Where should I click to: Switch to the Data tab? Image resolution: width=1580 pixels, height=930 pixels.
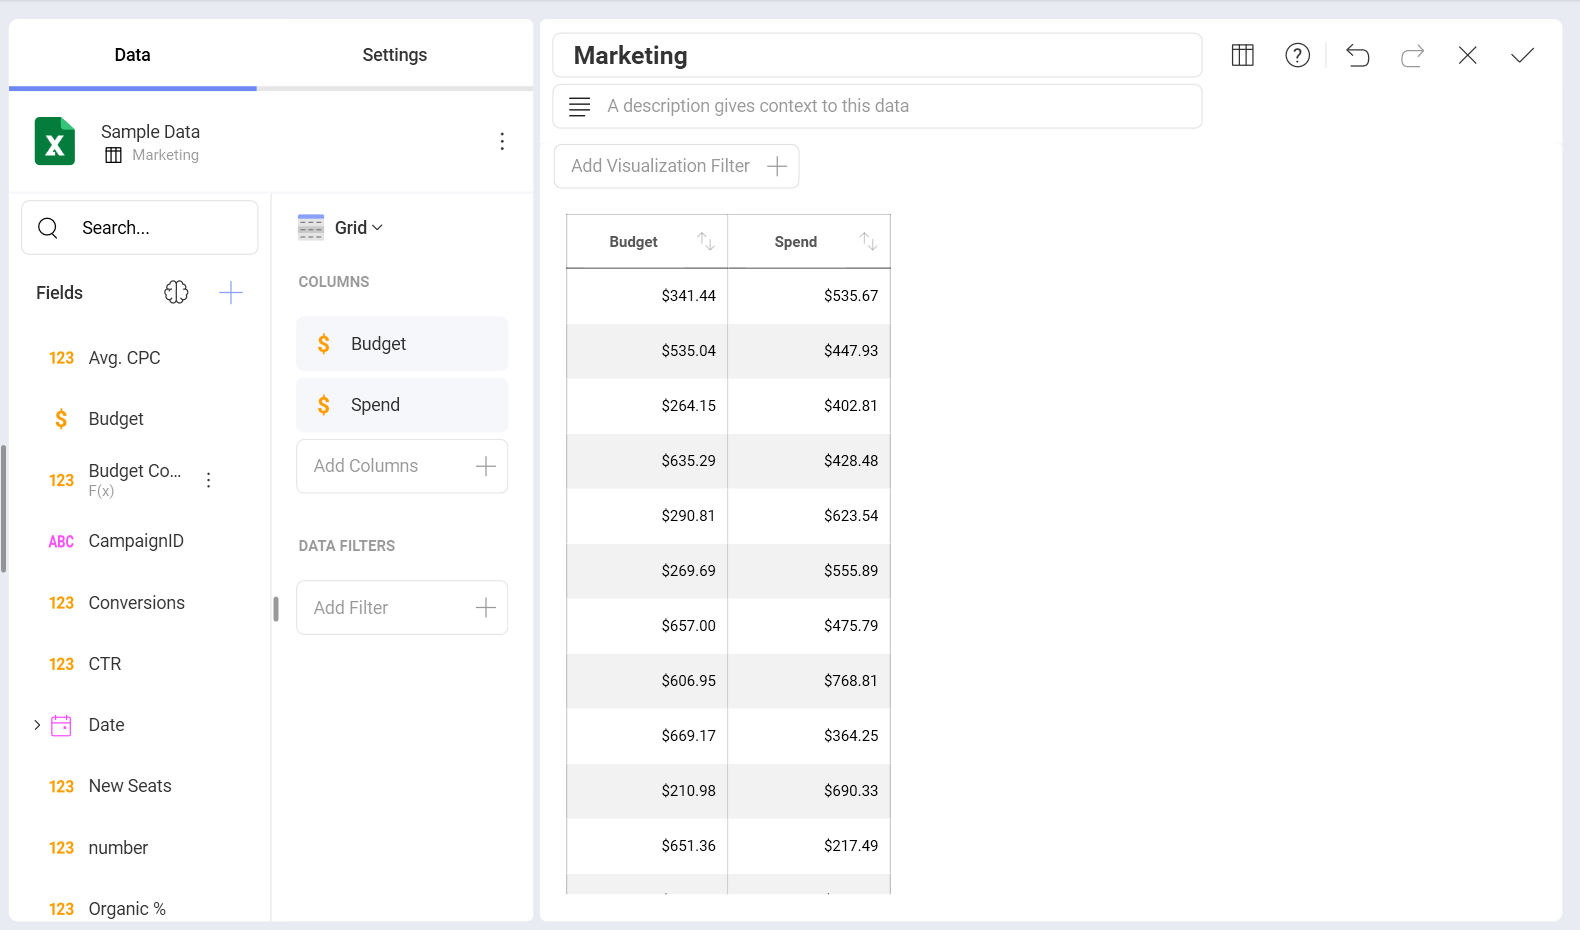pyautogui.click(x=132, y=55)
